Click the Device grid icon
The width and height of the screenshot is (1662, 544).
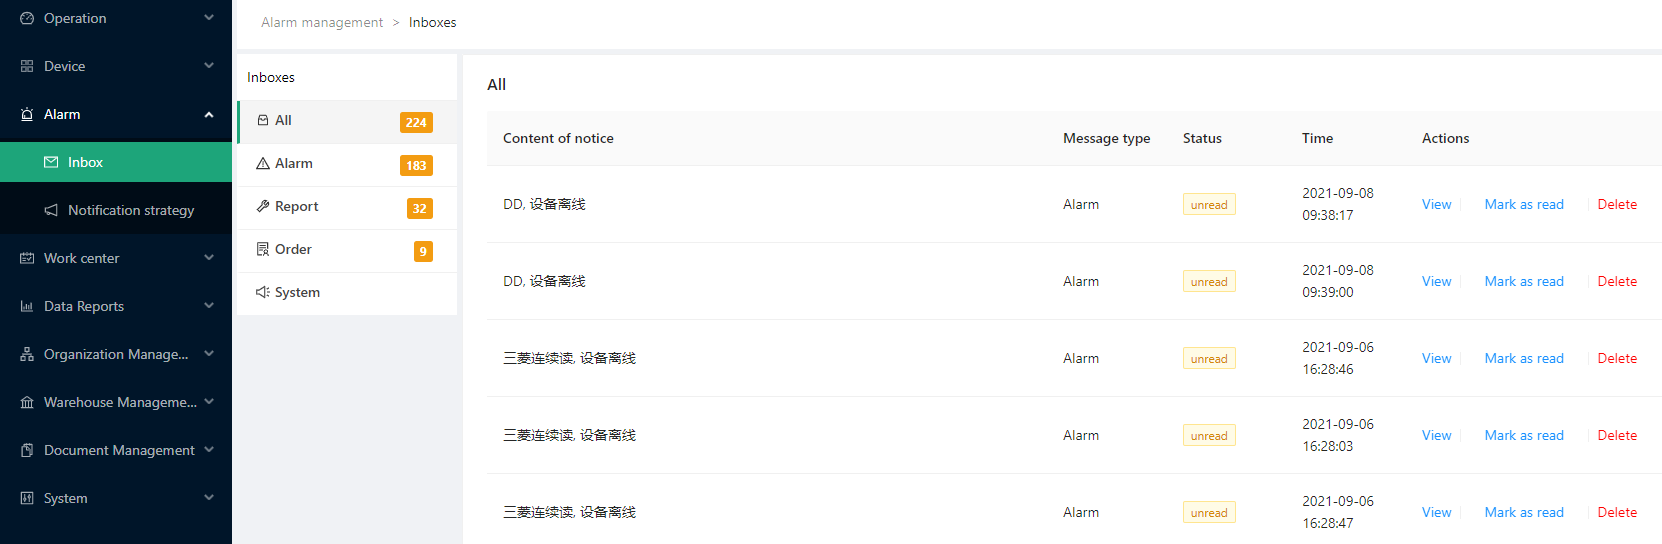pos(27,66)
